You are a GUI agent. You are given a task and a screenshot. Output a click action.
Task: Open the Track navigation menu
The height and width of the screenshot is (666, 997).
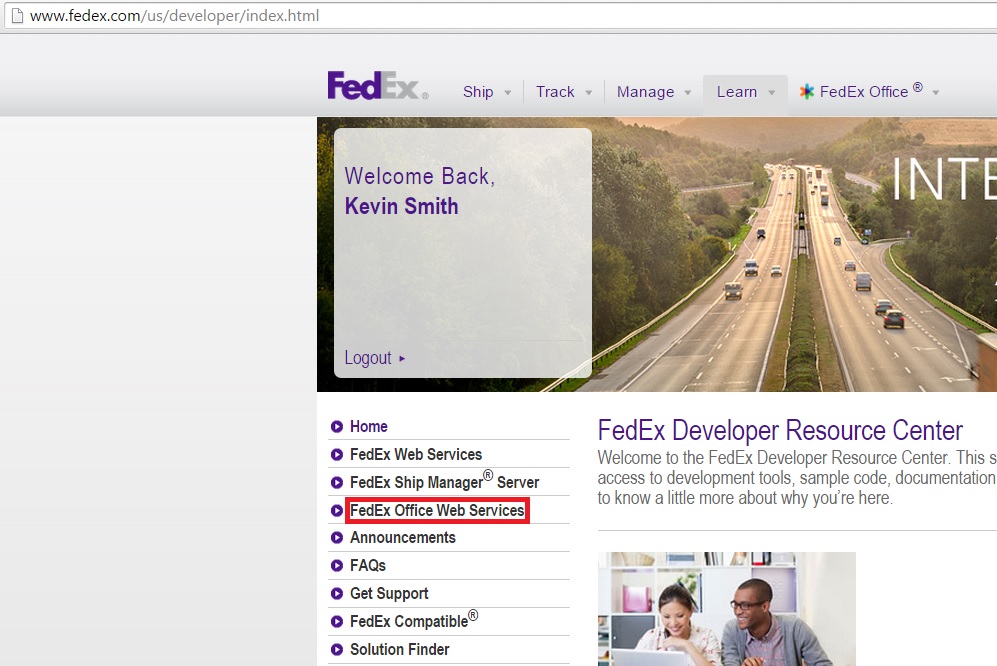[x=554, y=91]
